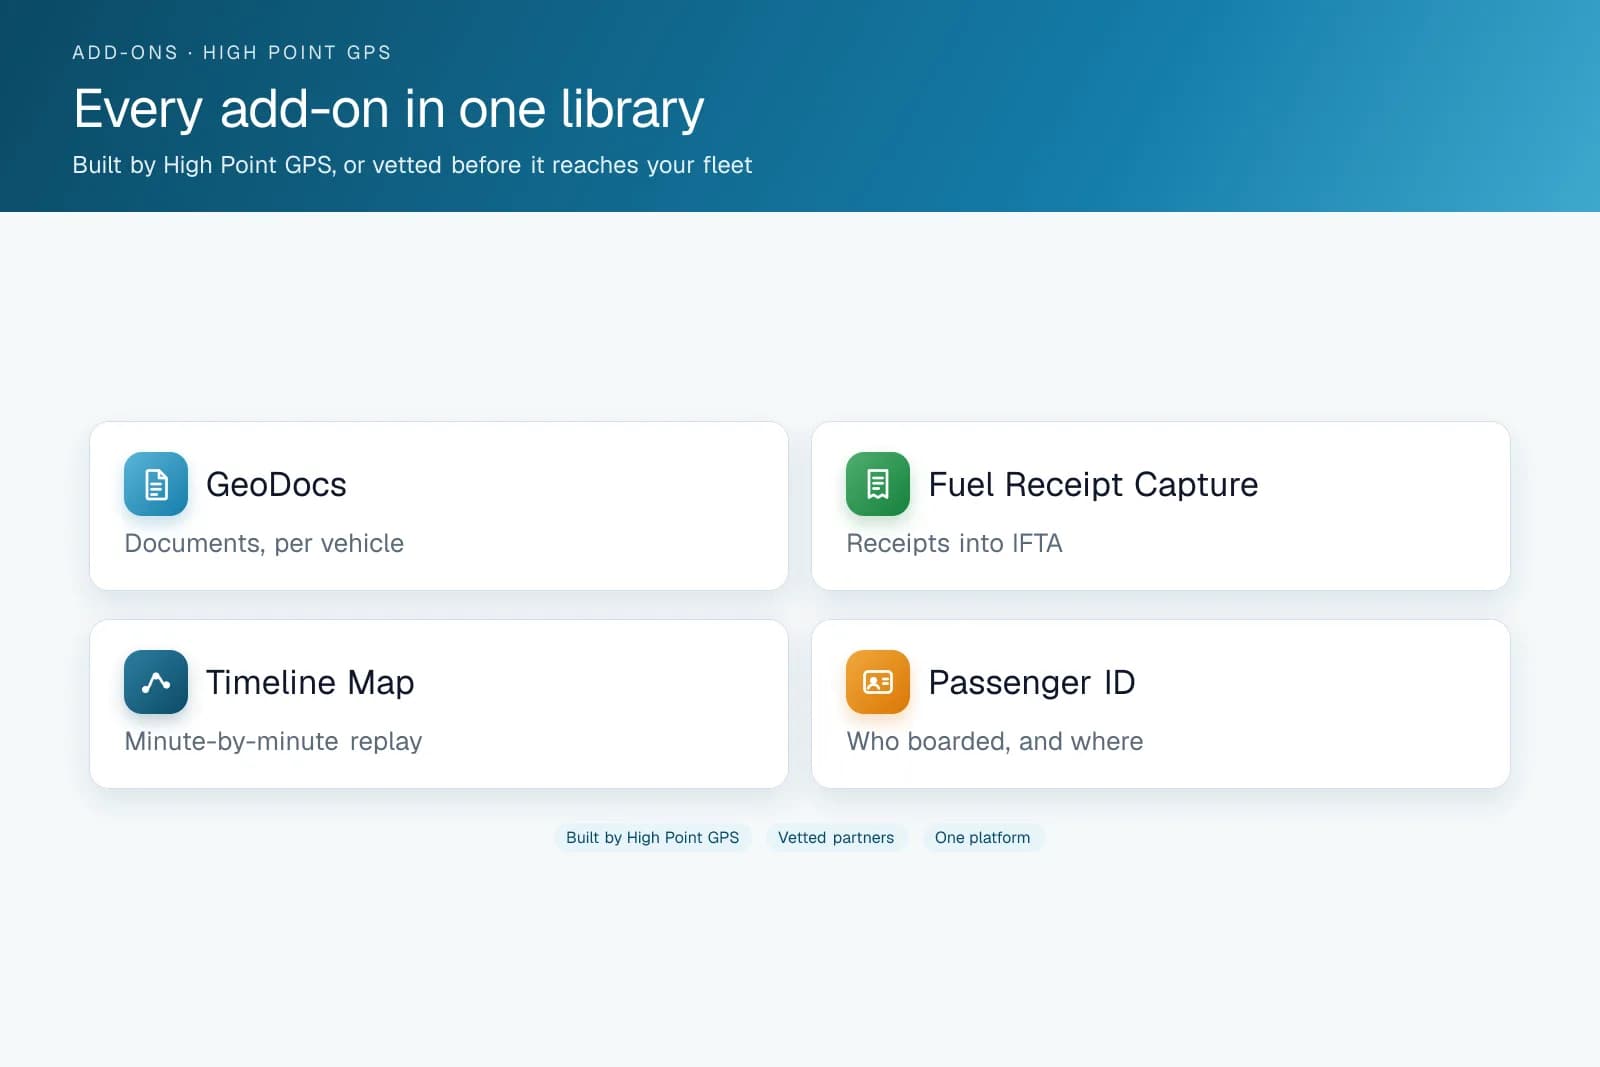Select the 'Built by High Point GPS' chip
Viewport: 1600px width, 1067px height.
(653, 838)
